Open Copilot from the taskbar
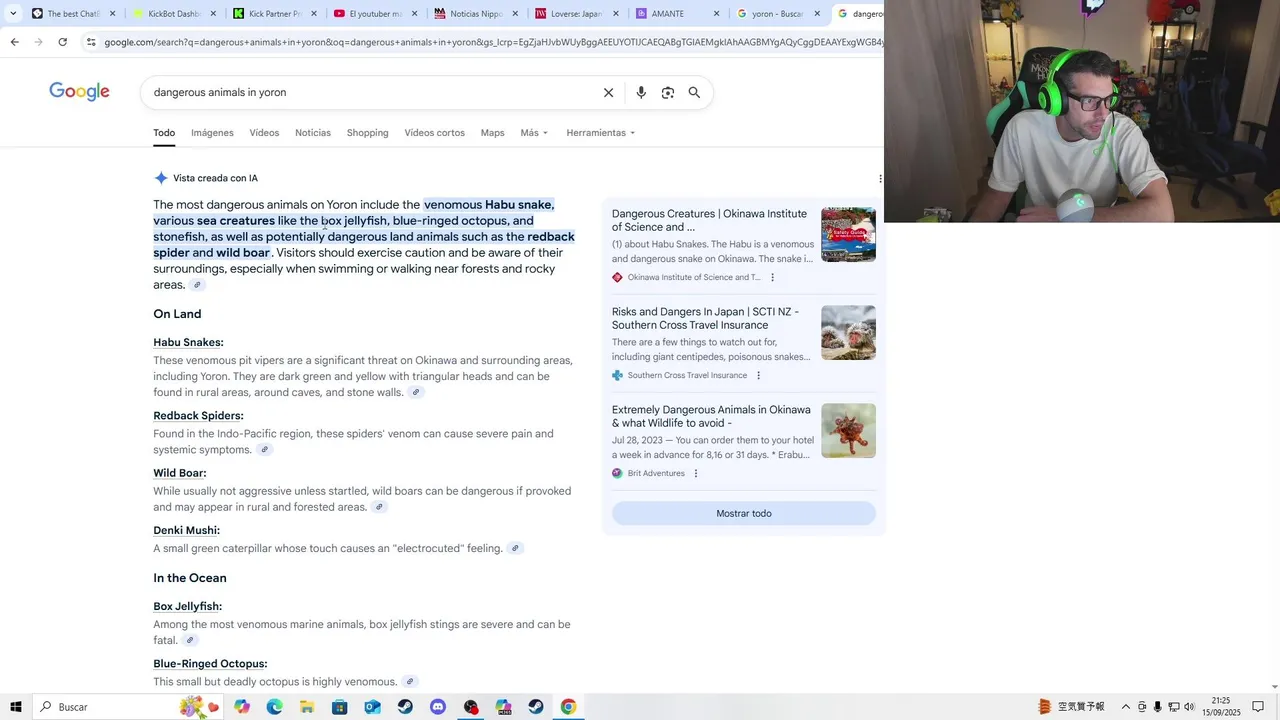The image size is (1280, 720). coord(242,707)
